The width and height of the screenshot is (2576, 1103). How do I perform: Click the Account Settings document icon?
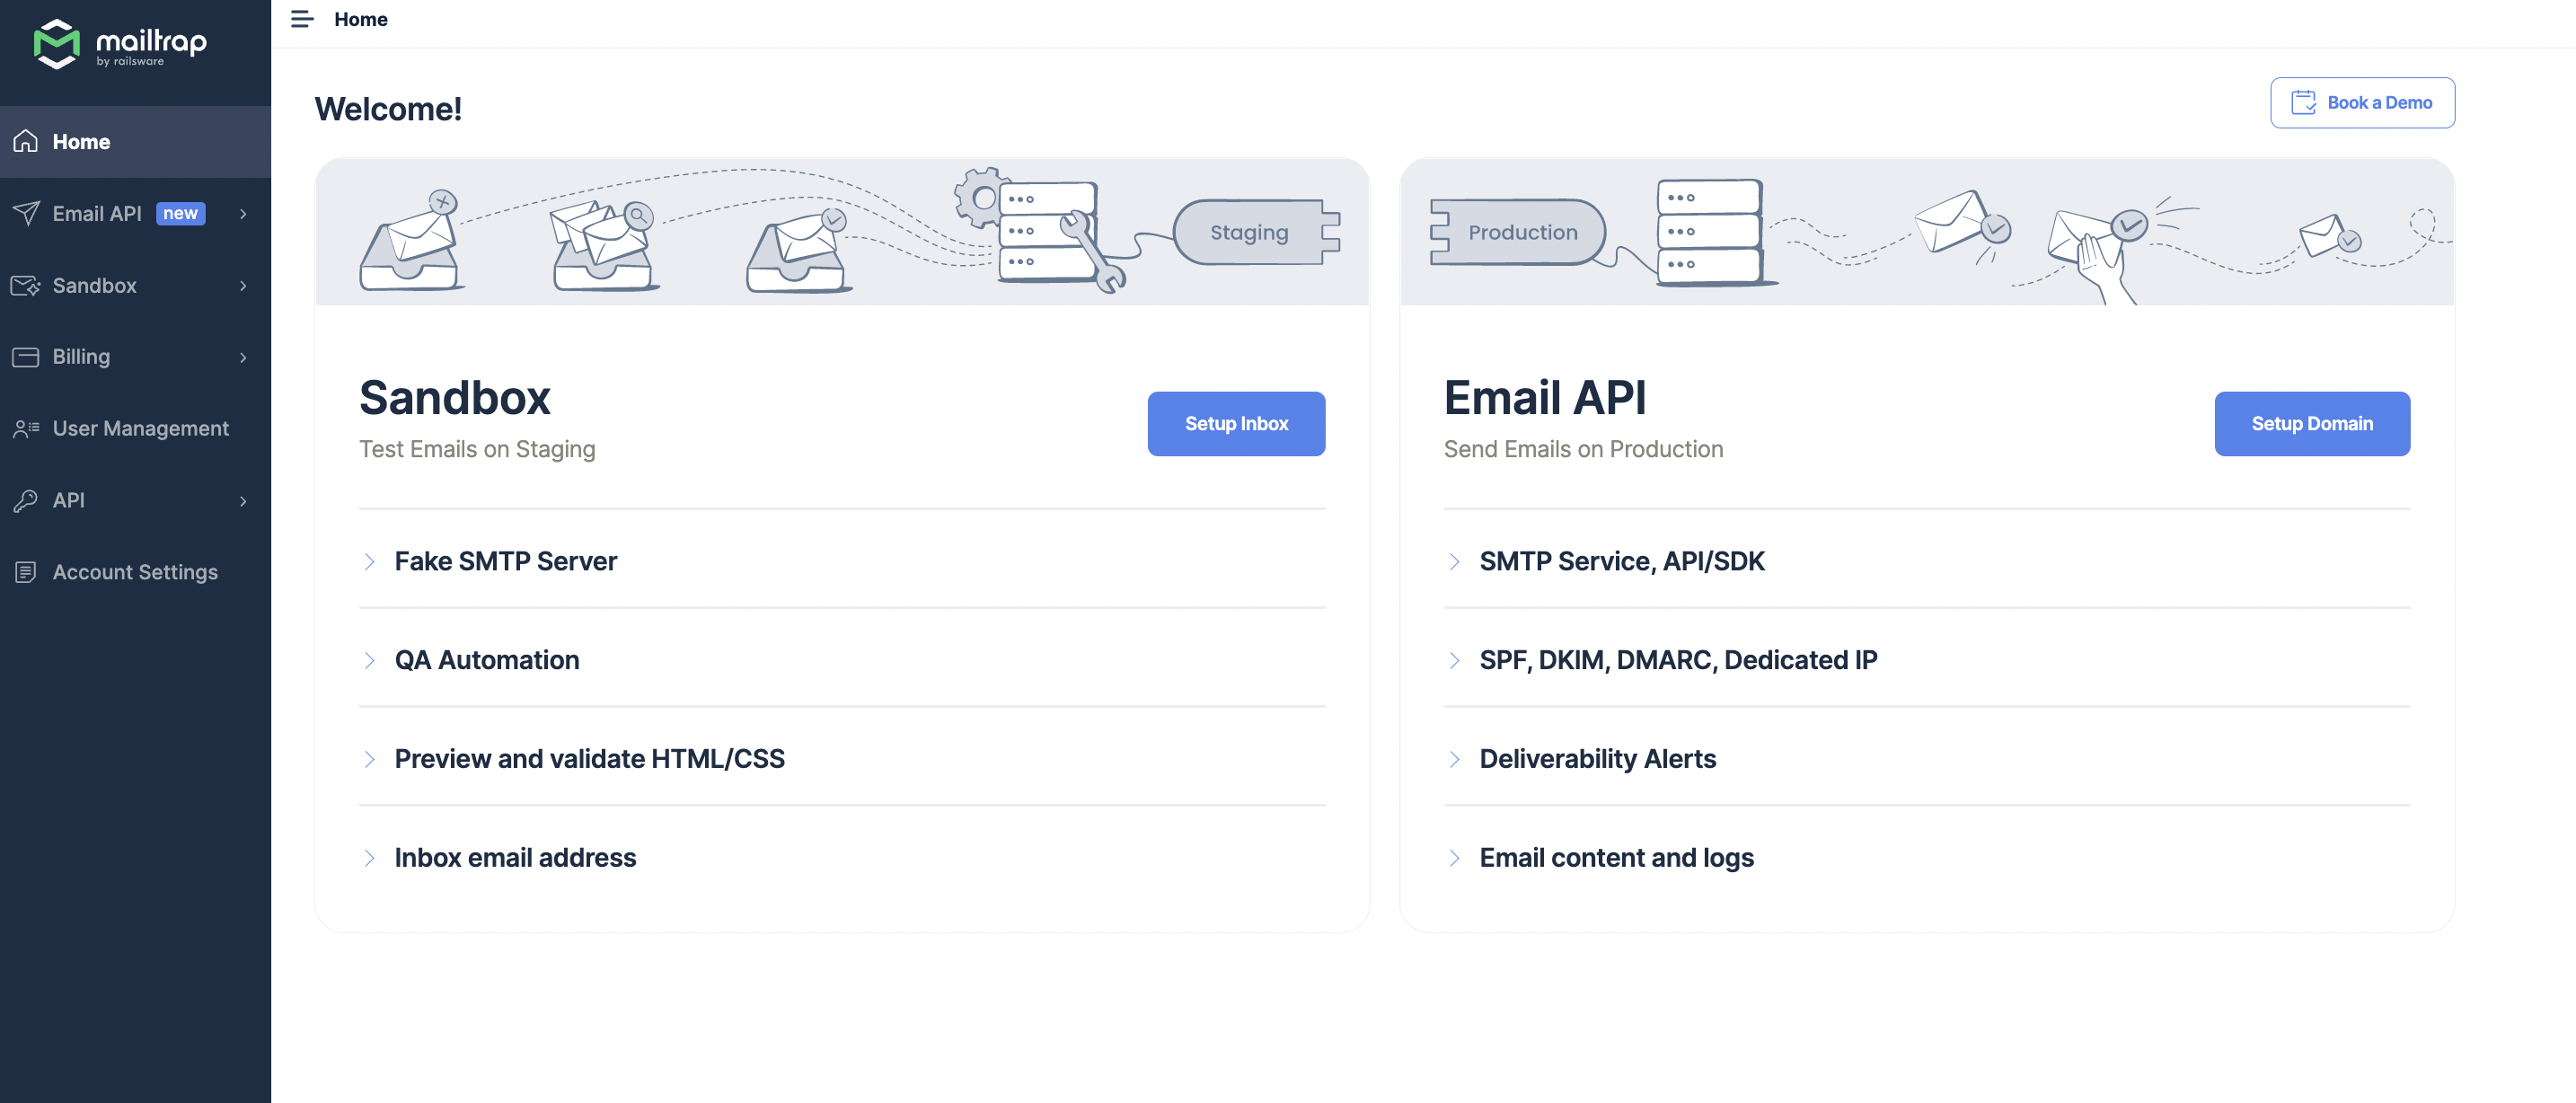tap(26, 572)
